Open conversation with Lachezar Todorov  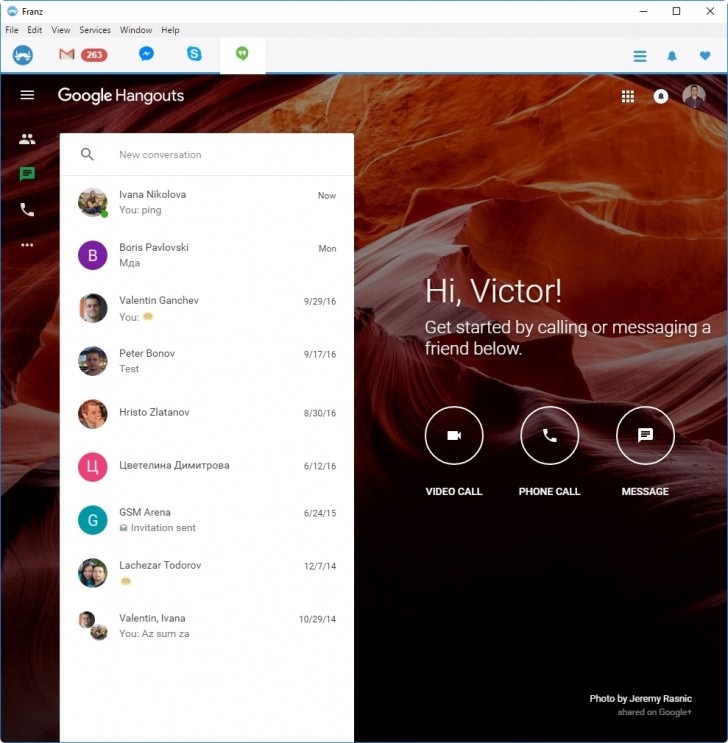pos(207,573)
